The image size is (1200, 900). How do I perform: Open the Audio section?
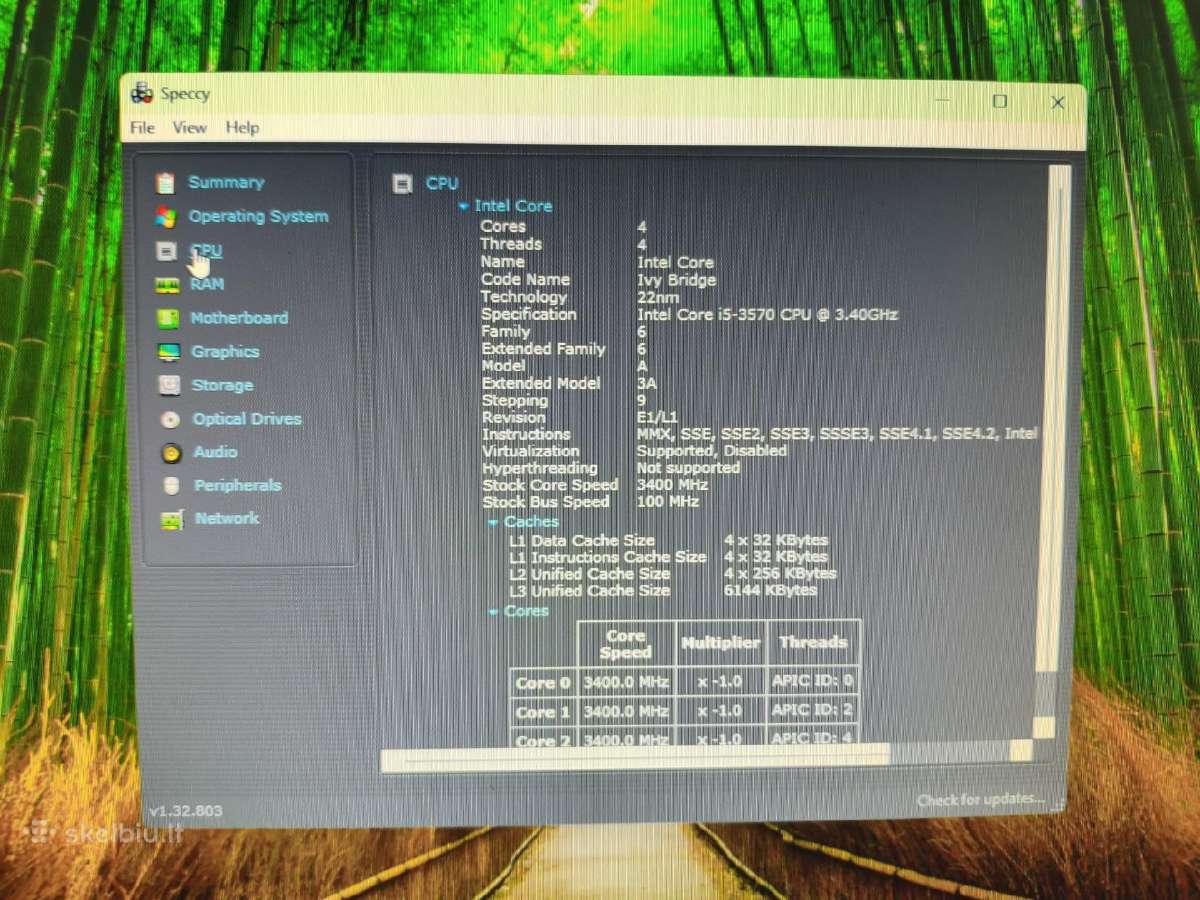(x=215, y=452)
